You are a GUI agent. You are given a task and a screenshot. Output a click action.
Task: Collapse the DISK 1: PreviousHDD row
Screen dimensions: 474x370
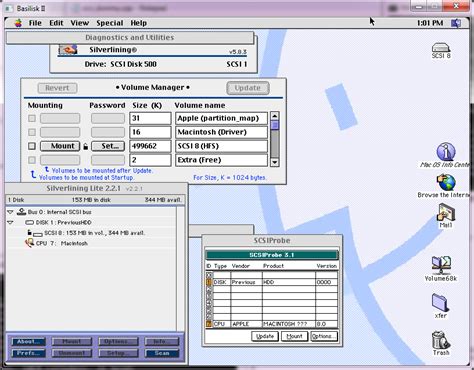coord(11,222)
